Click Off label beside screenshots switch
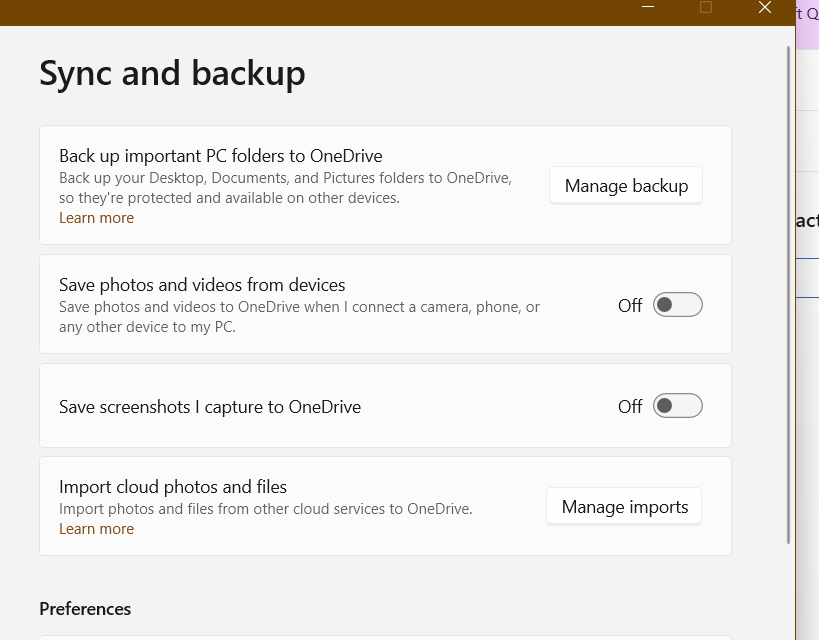Screen dimensions: 819x640 click(x=630, y=406)
